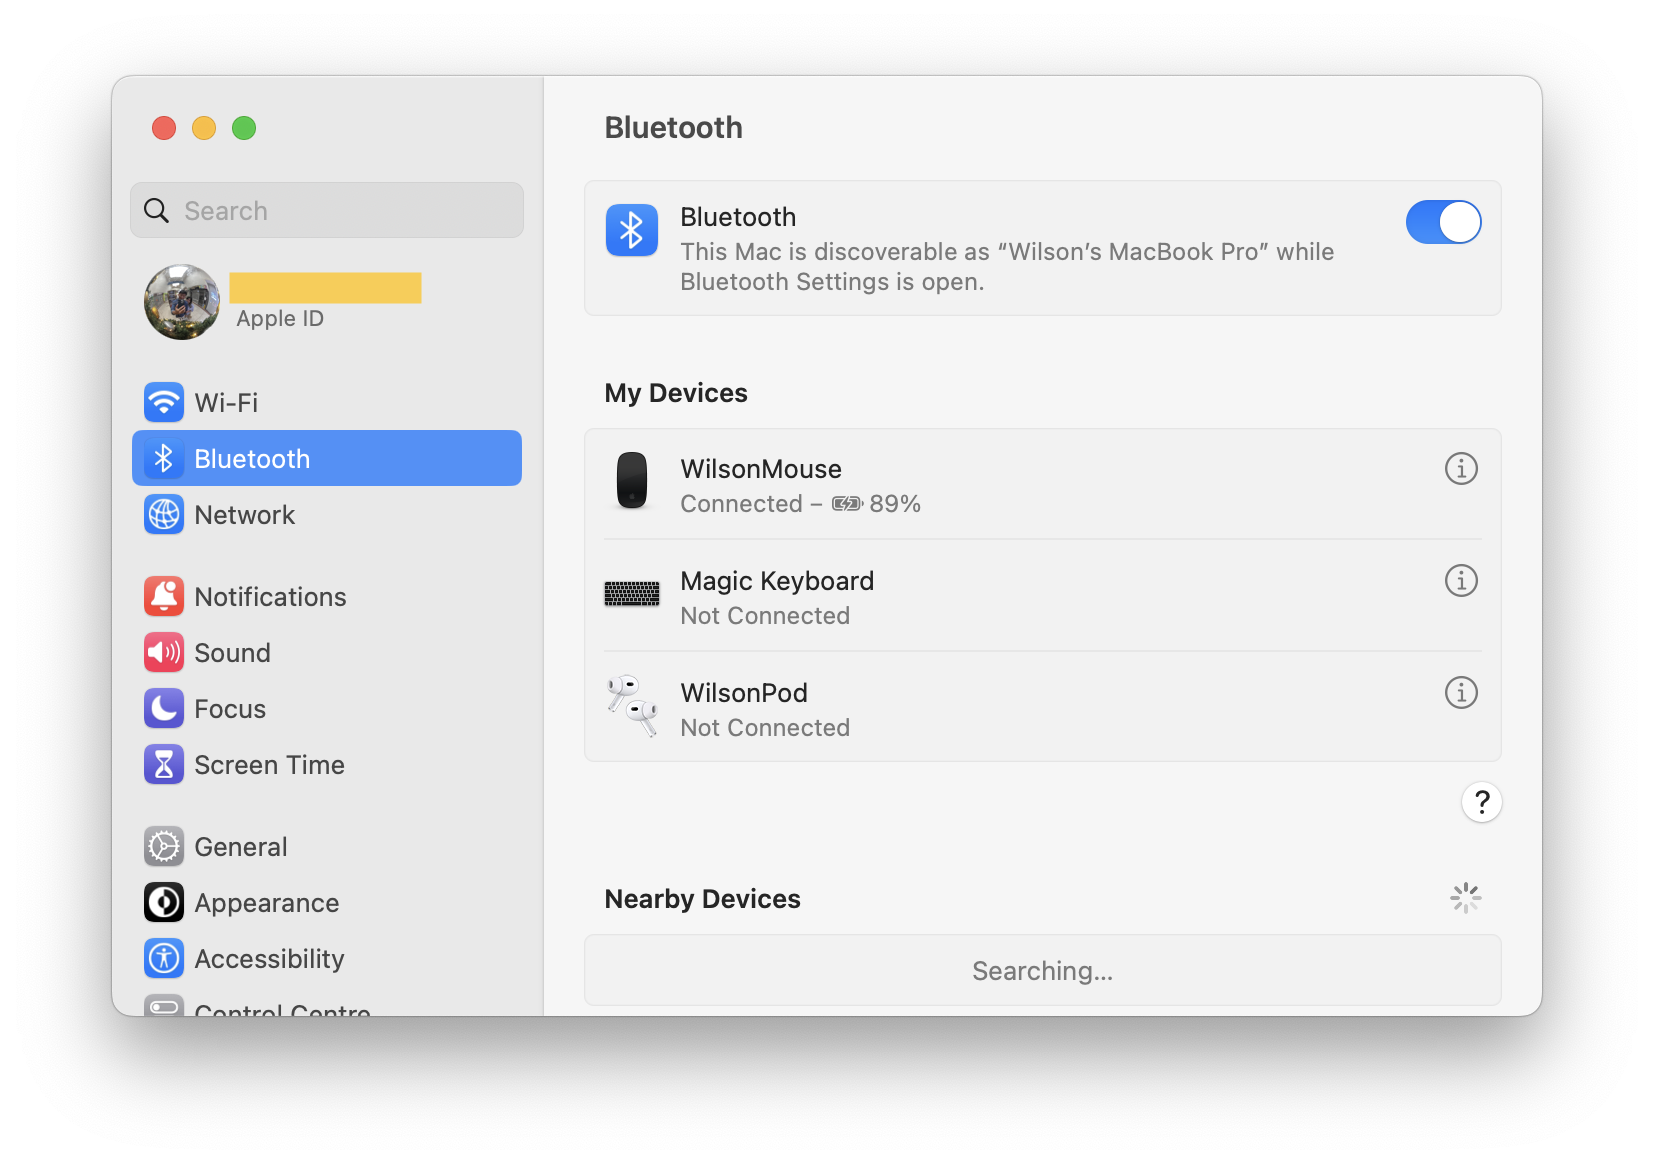
Task: Close the System Settings window
Action: coord(164,128)
